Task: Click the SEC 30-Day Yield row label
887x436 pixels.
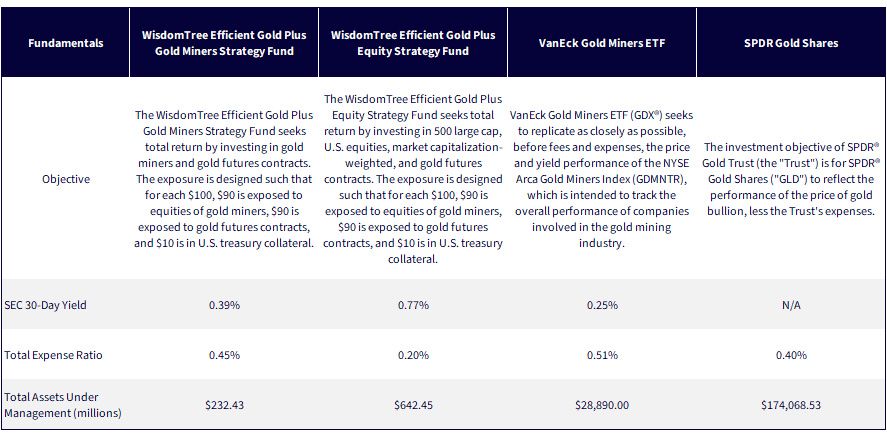Action: tap(45, 305)
